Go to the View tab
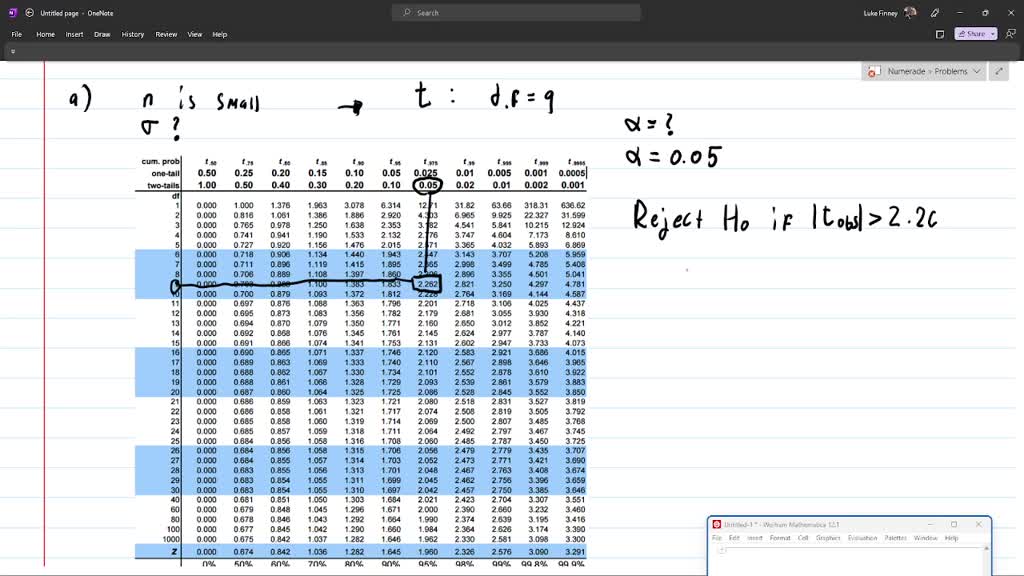Screen dimensions: 1024x576 click(x=195, y=34)
